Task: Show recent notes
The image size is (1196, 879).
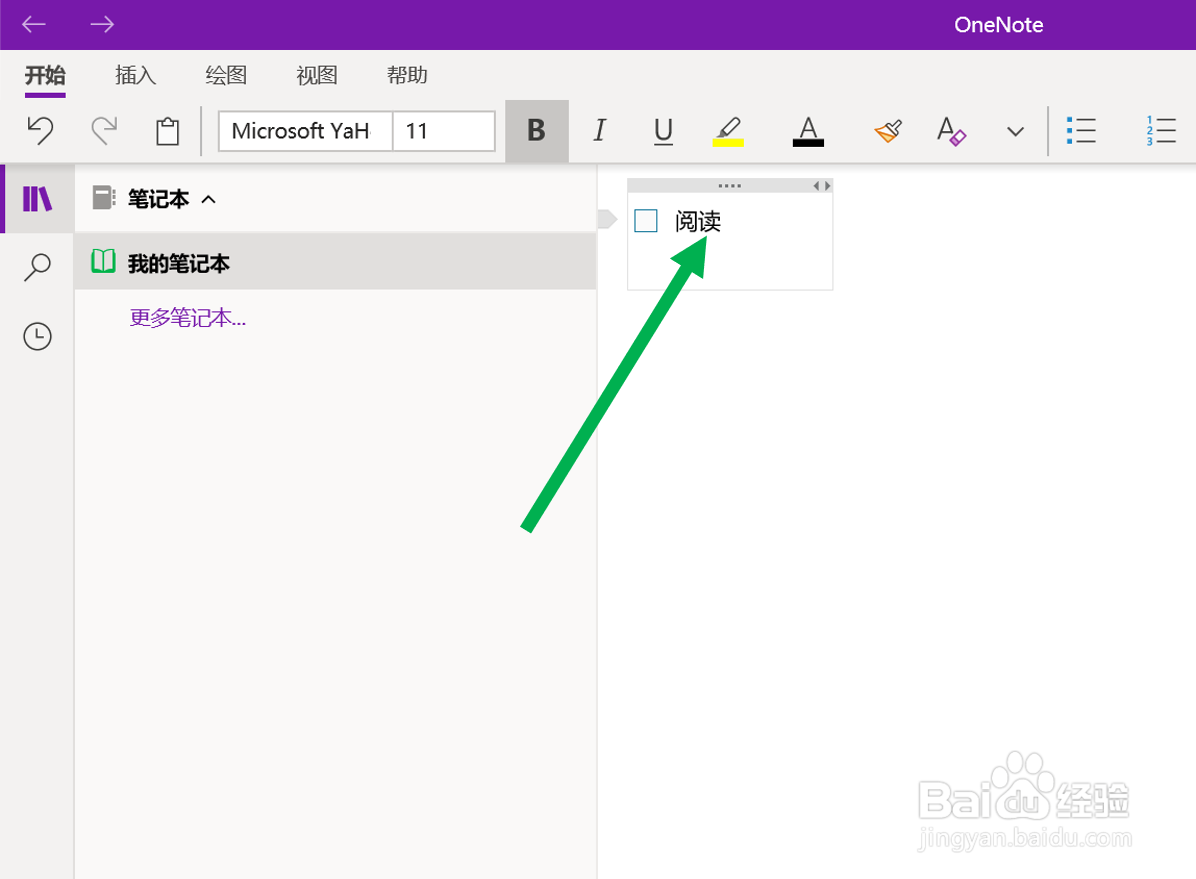Action: tap(37, 336)
